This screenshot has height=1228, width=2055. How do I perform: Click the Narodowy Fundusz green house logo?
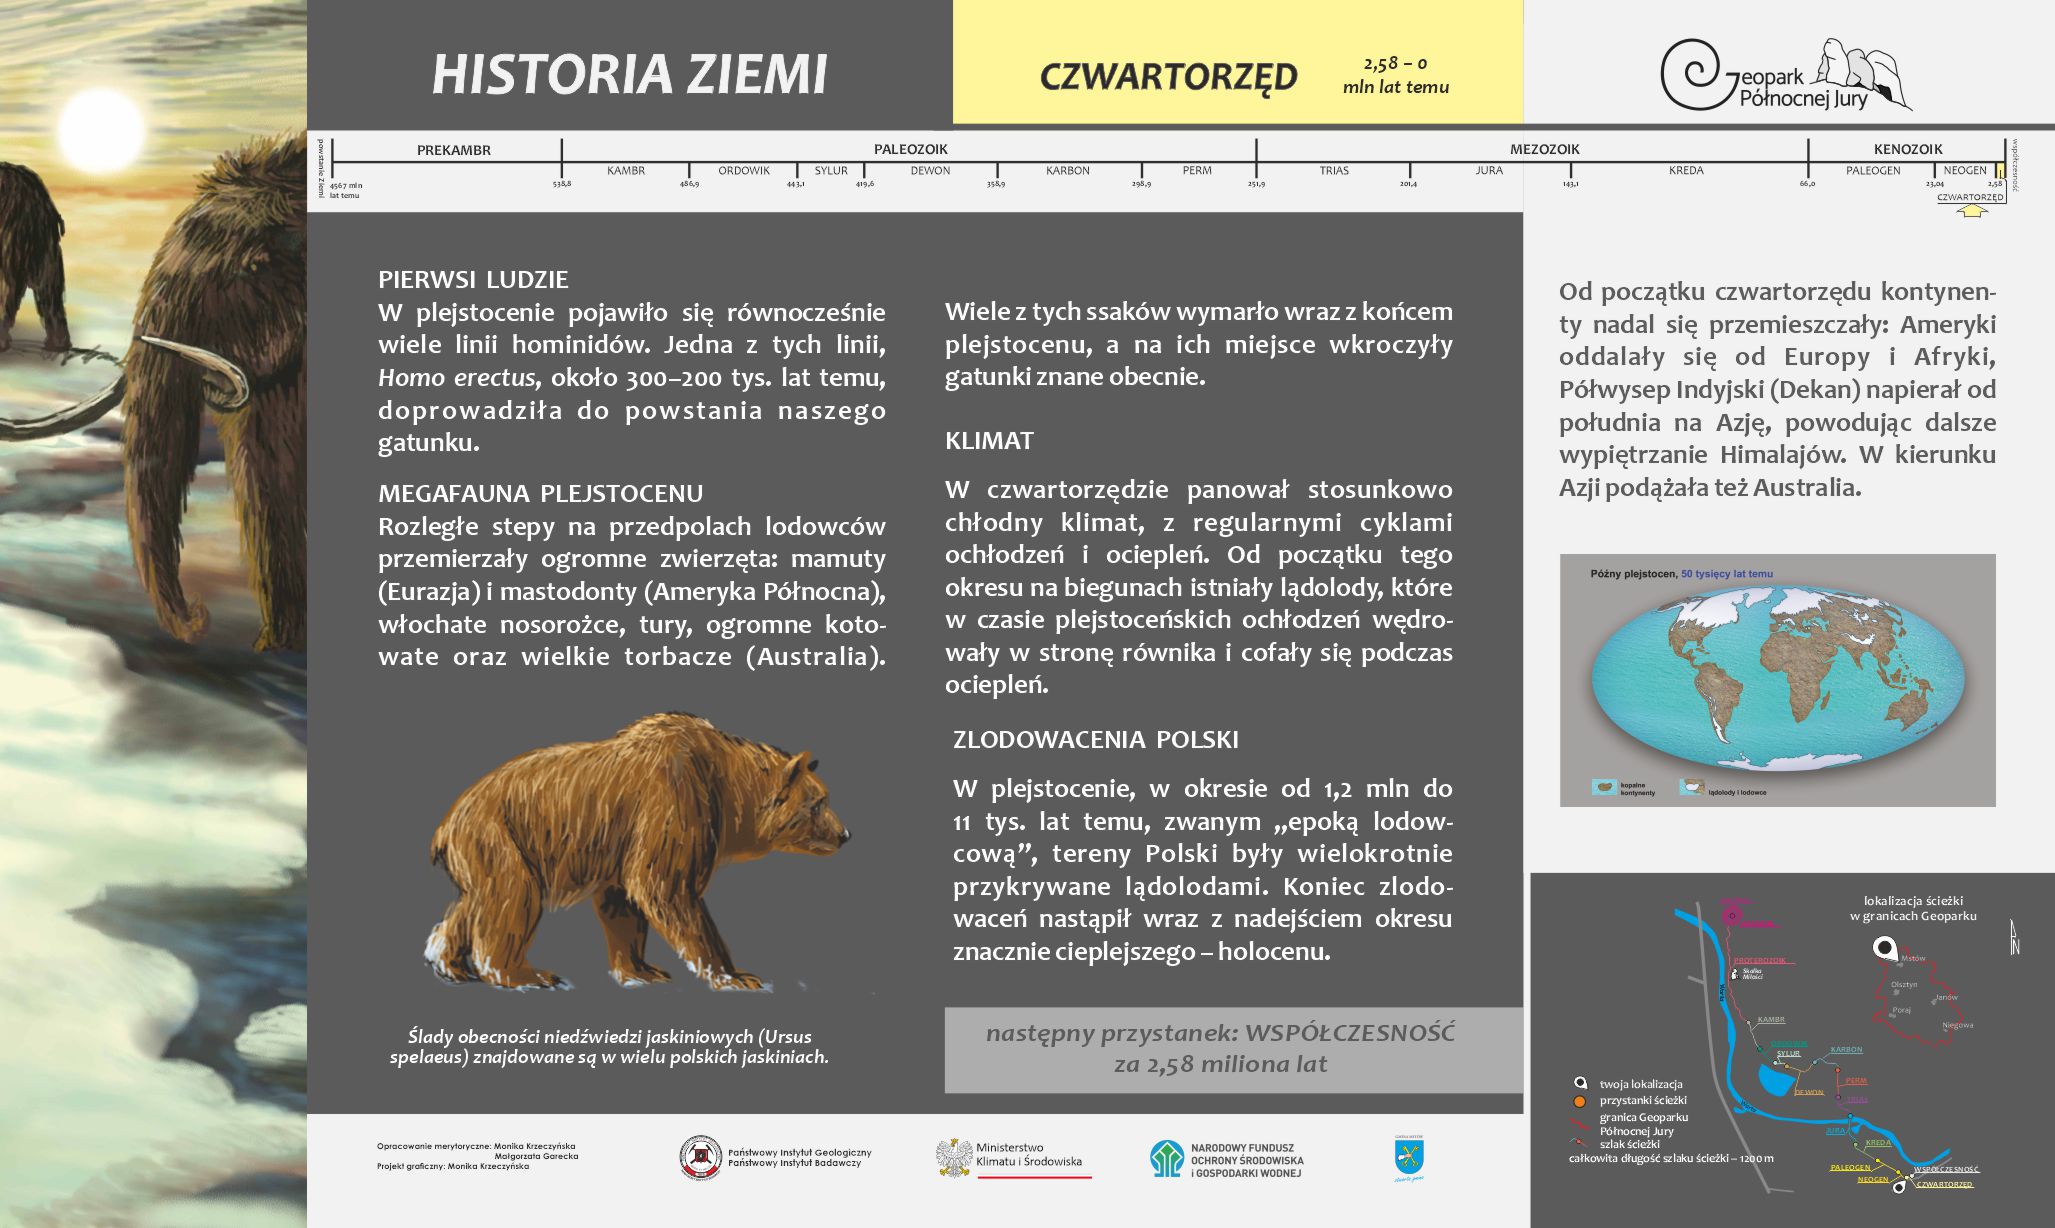pyautogui.click(x=1167, y=1158)
